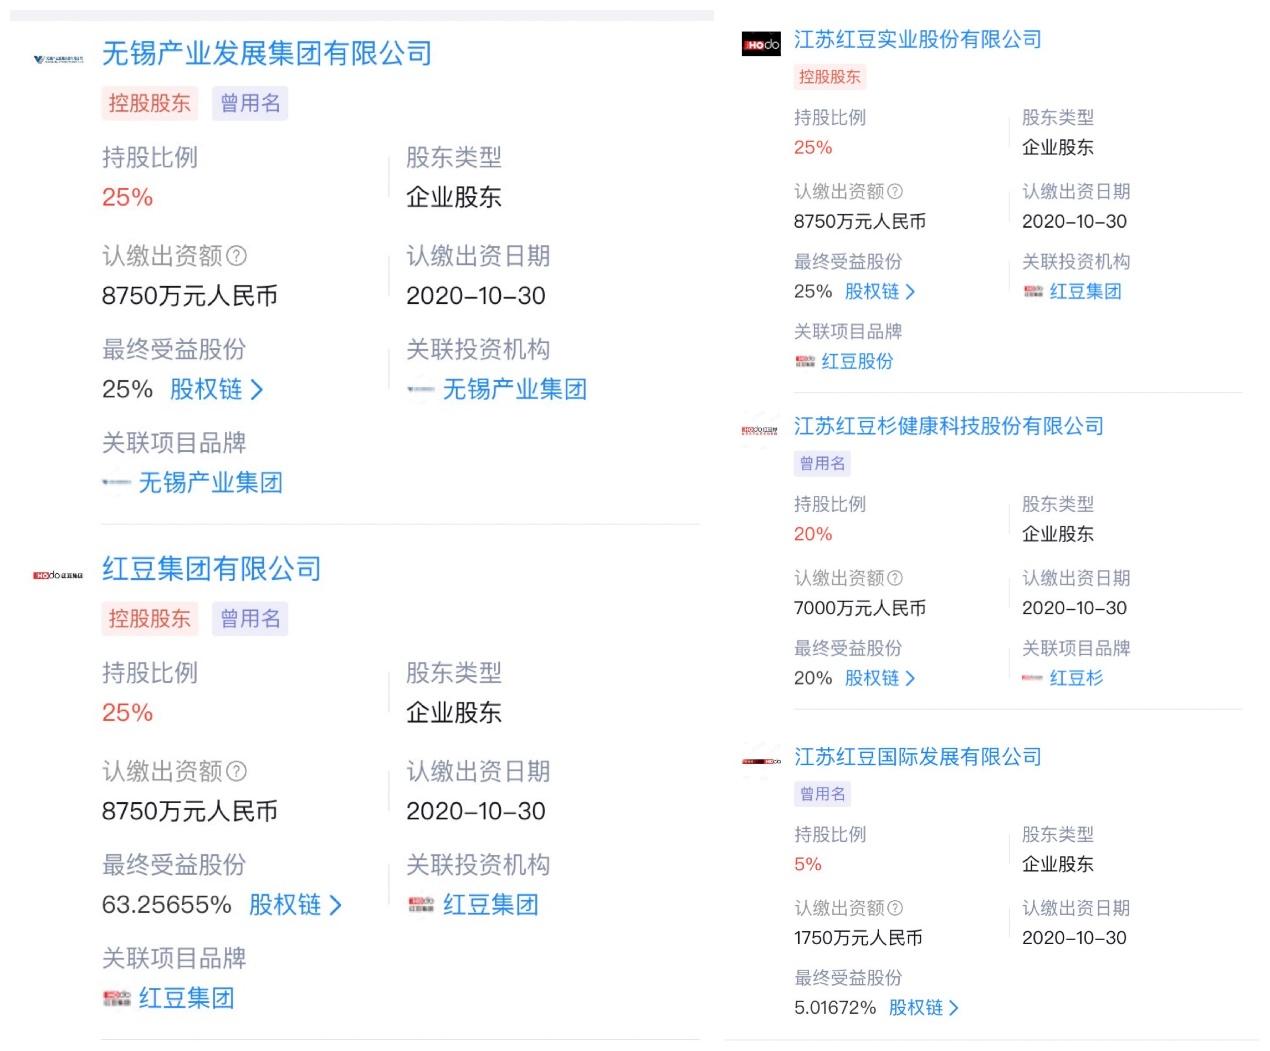This screenshot has width=1270, height=1051.
Task: Select 1750万元人民币 subscribed capital value
Action: tap(858, 938)
